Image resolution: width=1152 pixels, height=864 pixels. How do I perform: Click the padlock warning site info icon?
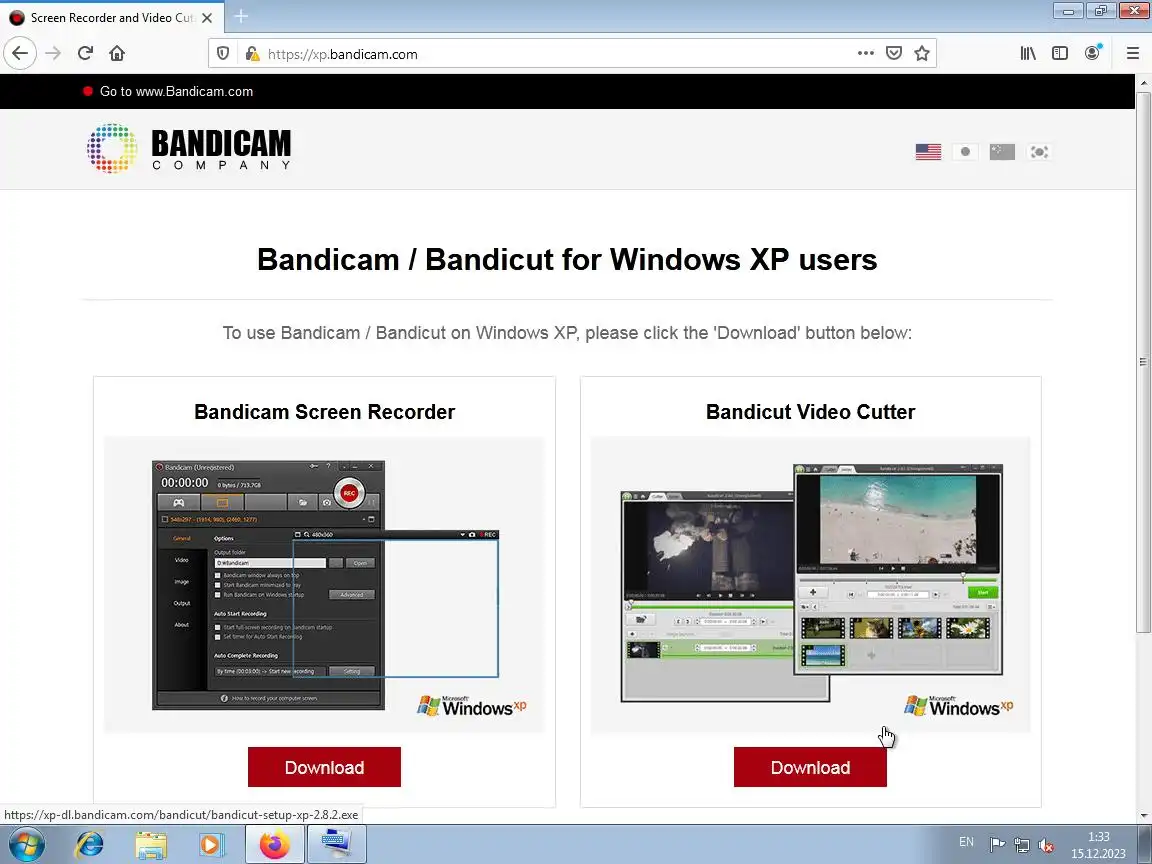pos(253,54)
